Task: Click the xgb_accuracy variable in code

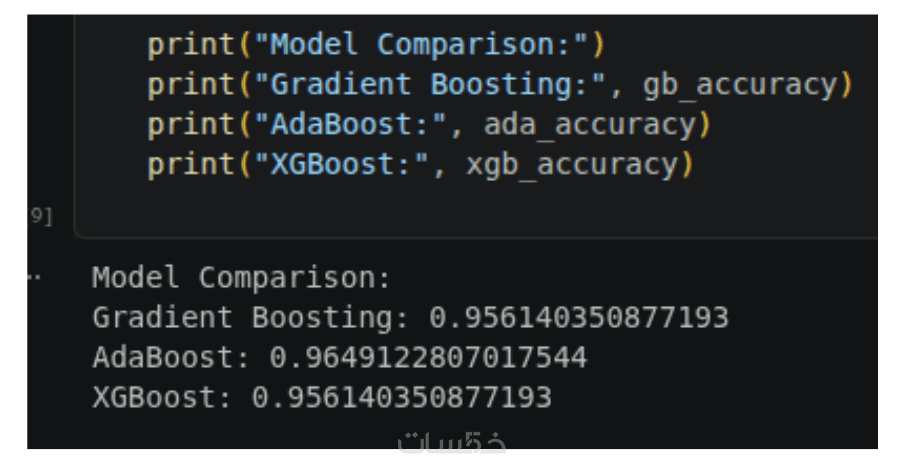Action: pos(571,165)
